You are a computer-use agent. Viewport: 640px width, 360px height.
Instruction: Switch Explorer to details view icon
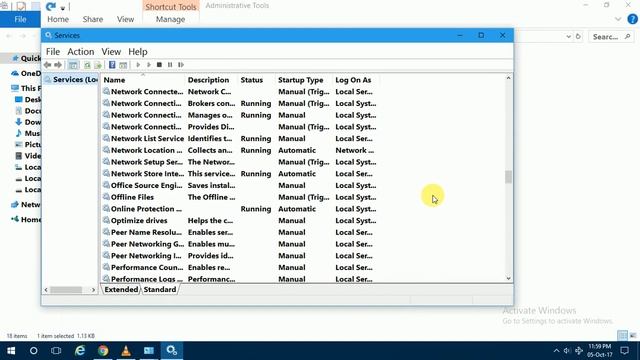pos(622,336)
